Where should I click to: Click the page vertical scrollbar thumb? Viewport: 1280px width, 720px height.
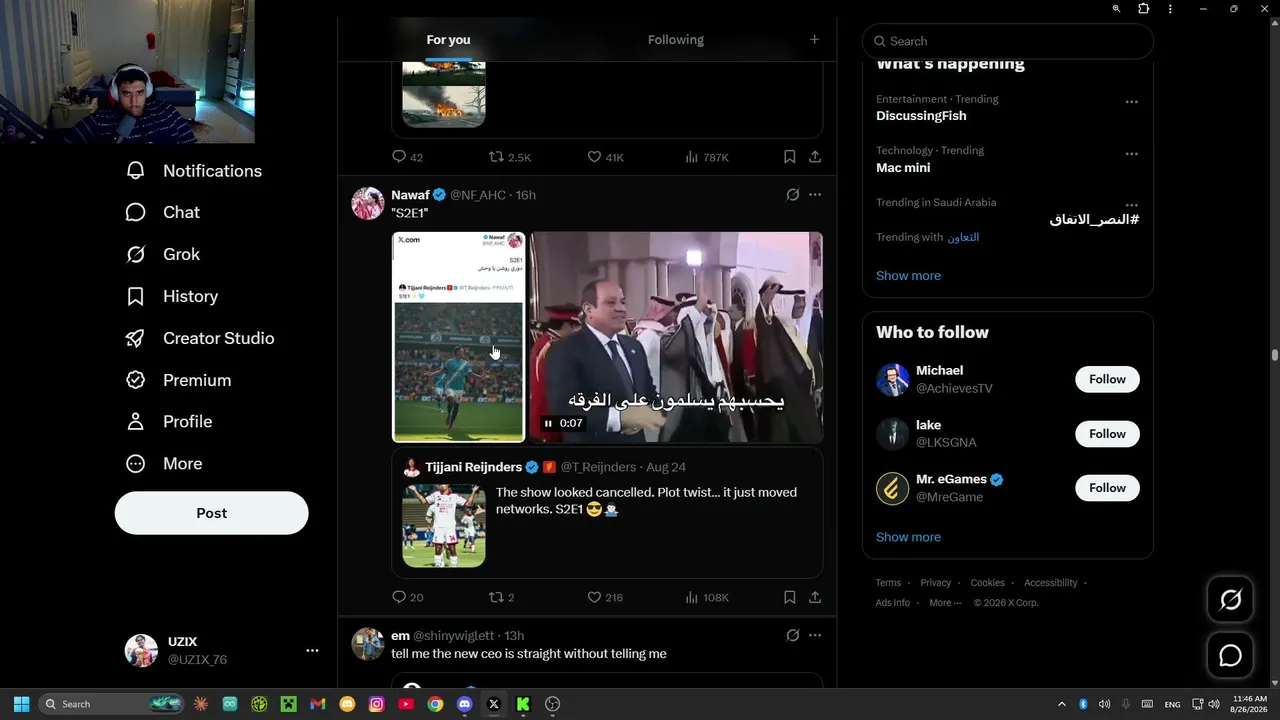pyautogui.click(x=1274, y=355)
